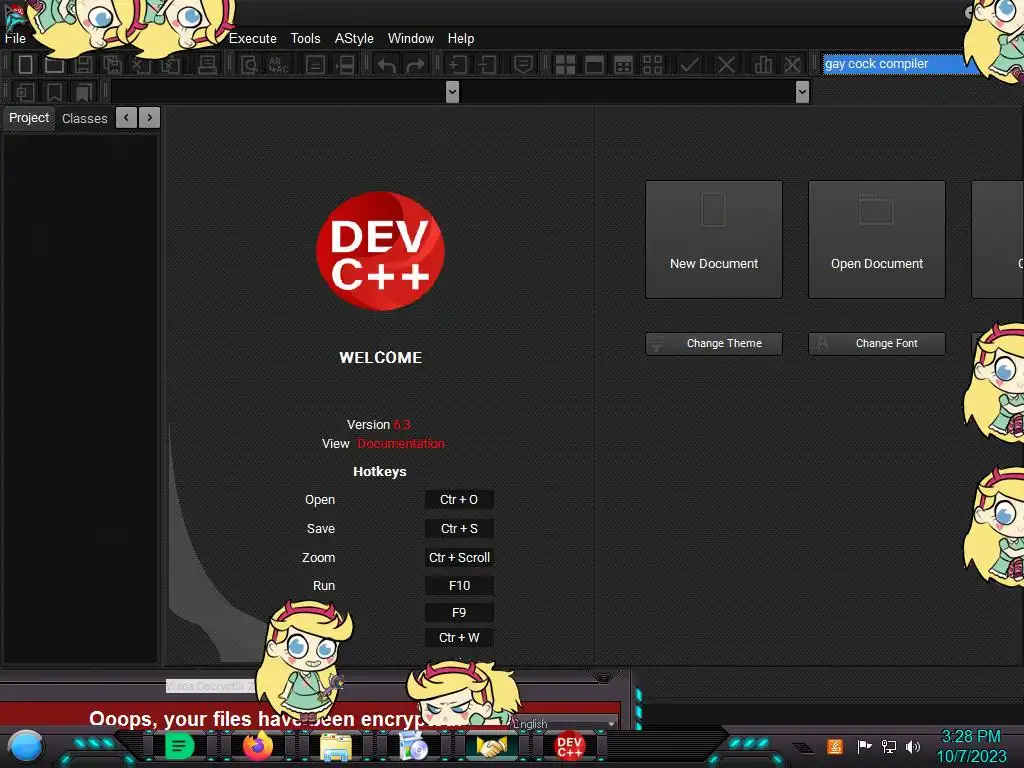The width and height of the screenshot is (1024, 768).
Task: Click the Ctr + O hotkey box
Action: (x=459, y=500)
